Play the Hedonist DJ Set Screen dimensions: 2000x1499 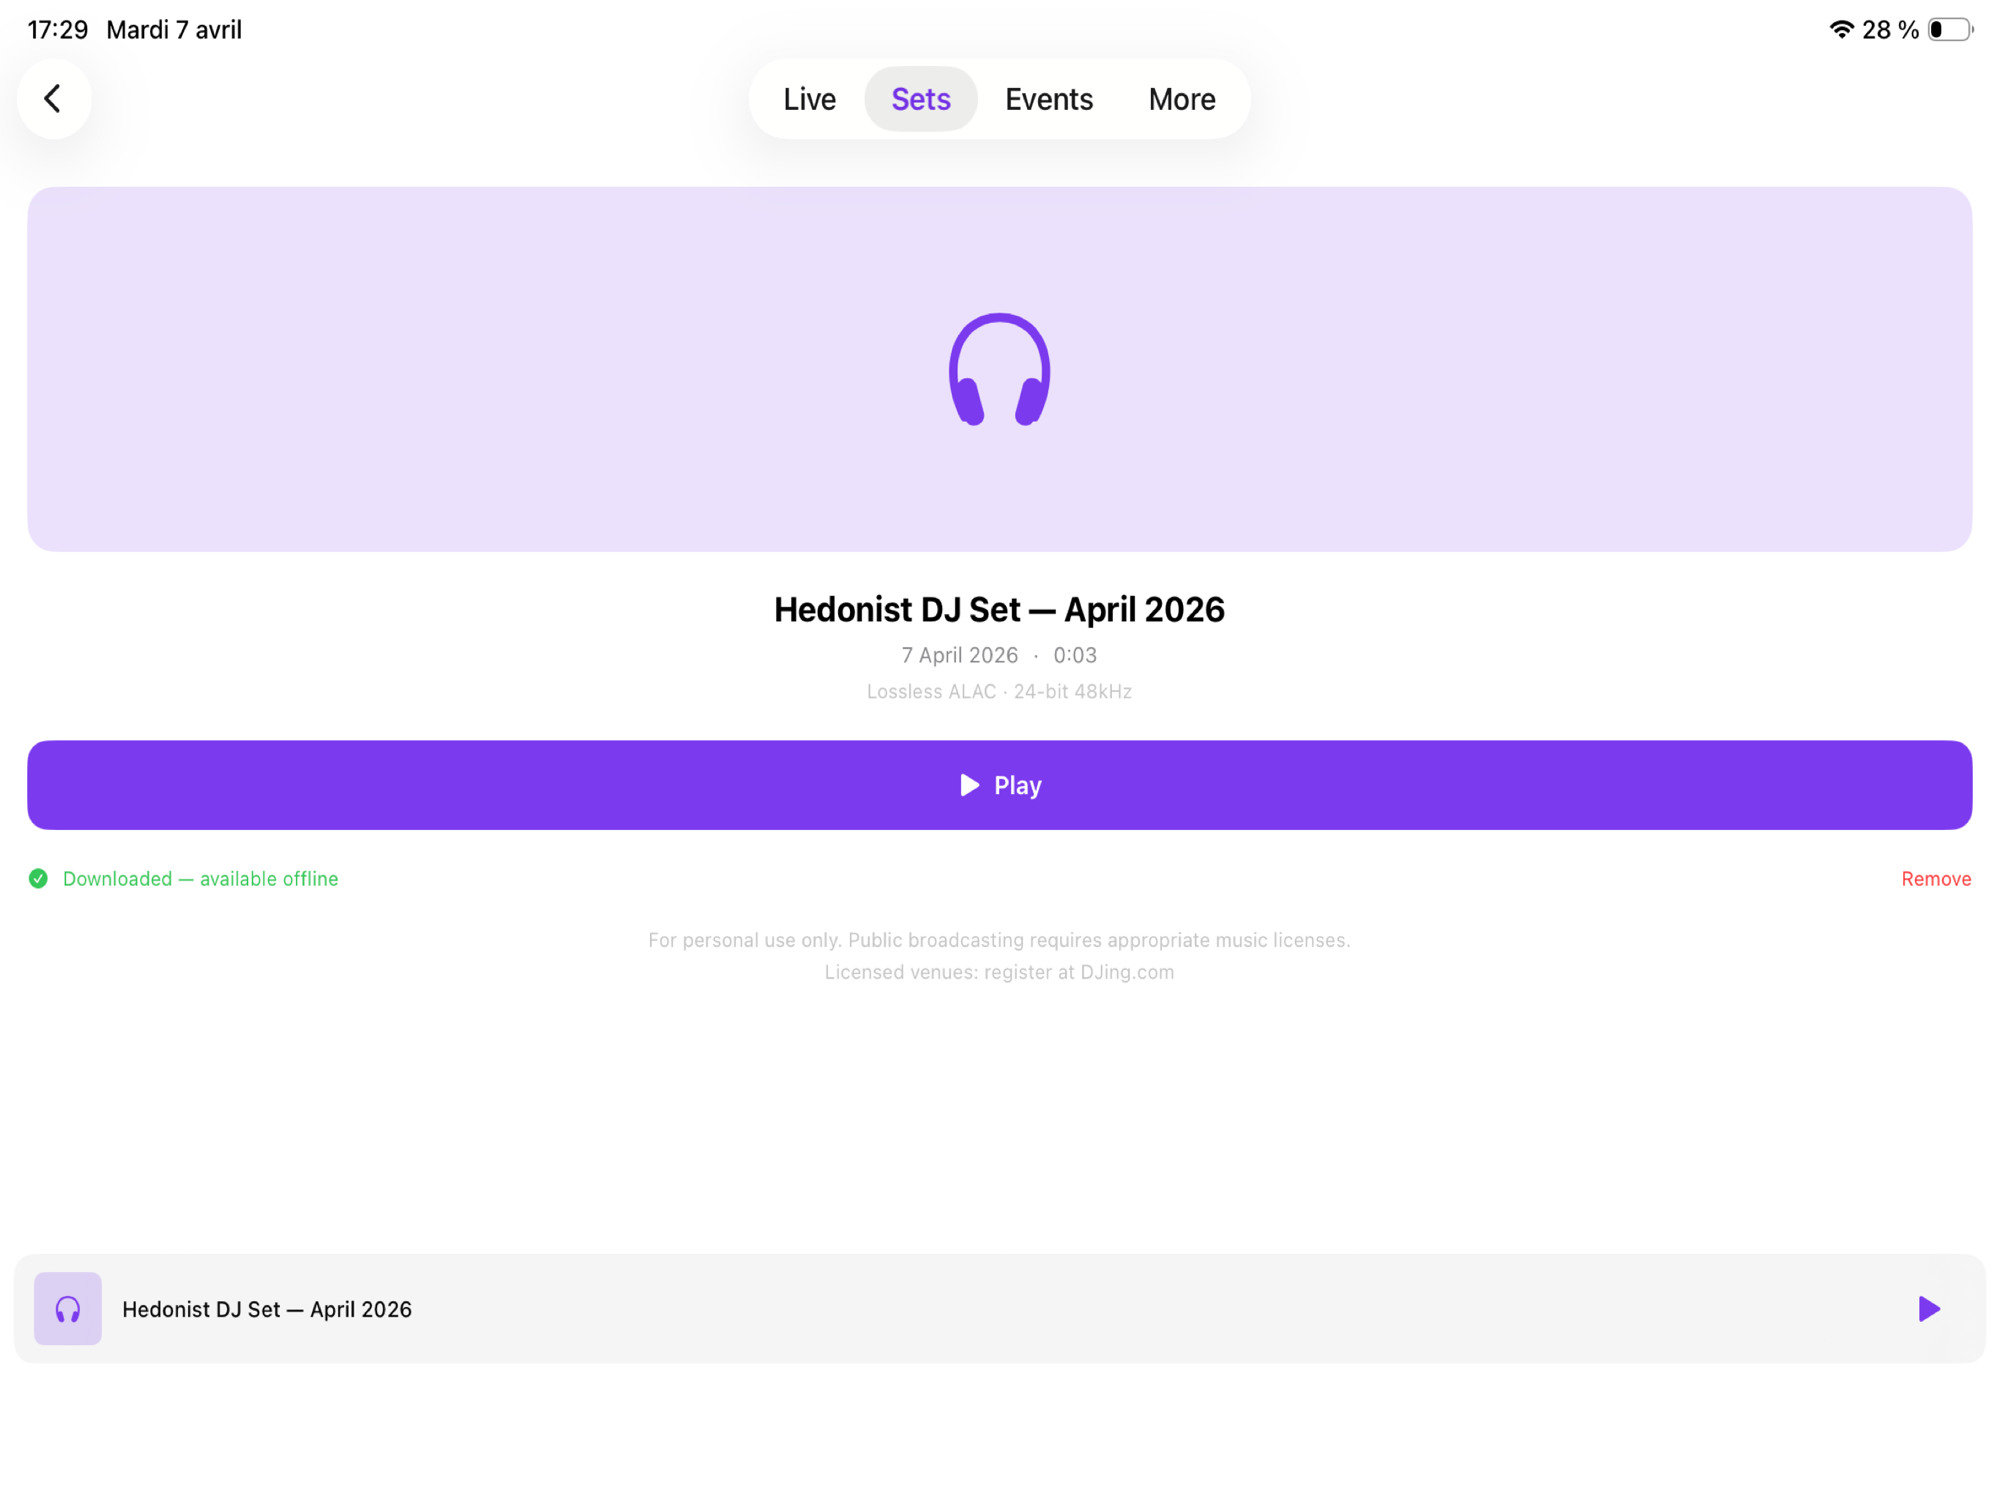pos(999,785)
